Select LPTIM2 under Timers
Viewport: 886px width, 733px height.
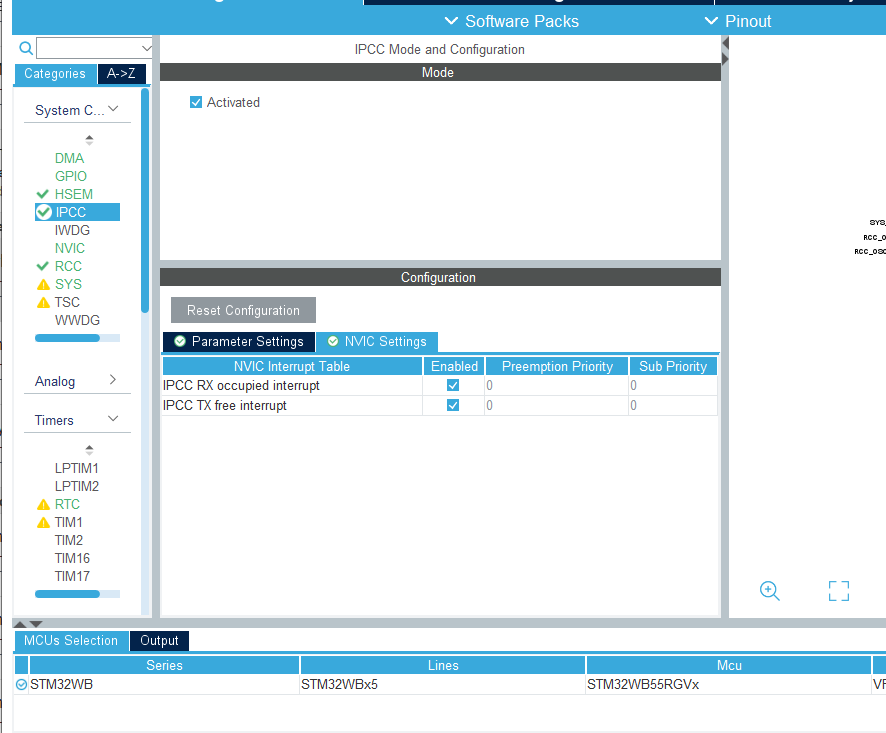[x=77, y=487]
